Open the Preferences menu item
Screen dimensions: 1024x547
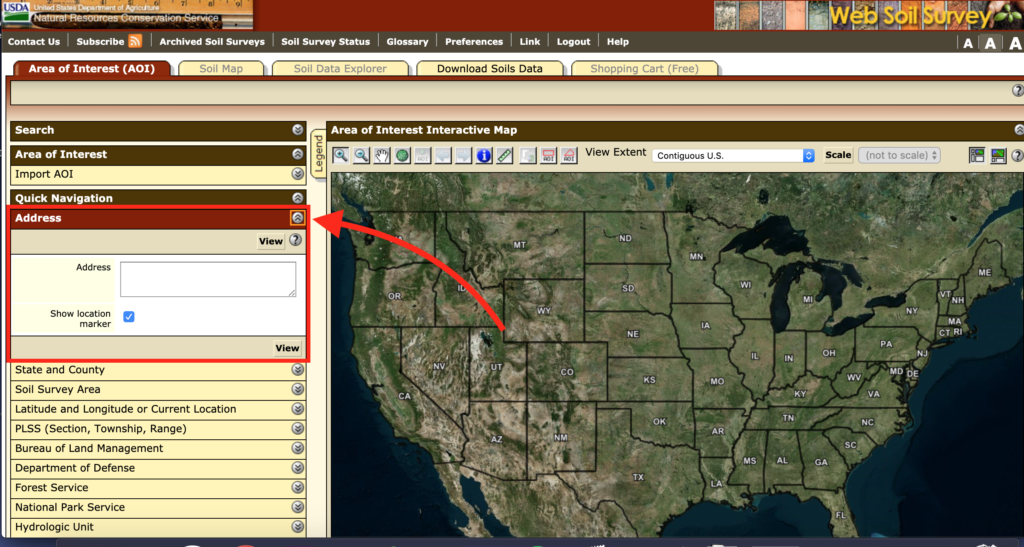[474, 42]
